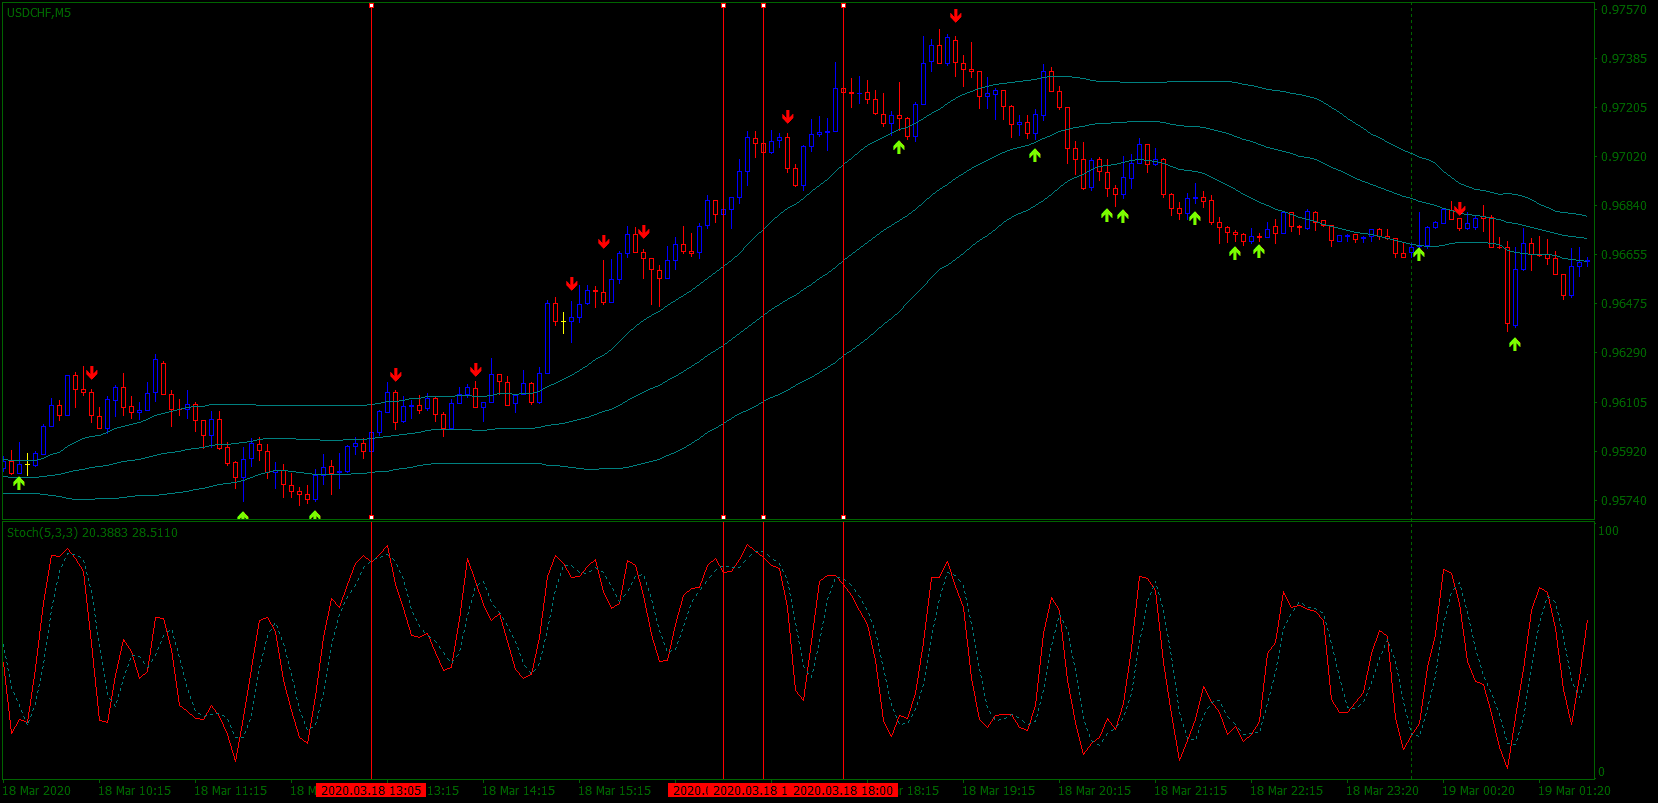The image size is (1658, 803).
Task: Click the 0.95920 price level label
Action: point(1624,452)
